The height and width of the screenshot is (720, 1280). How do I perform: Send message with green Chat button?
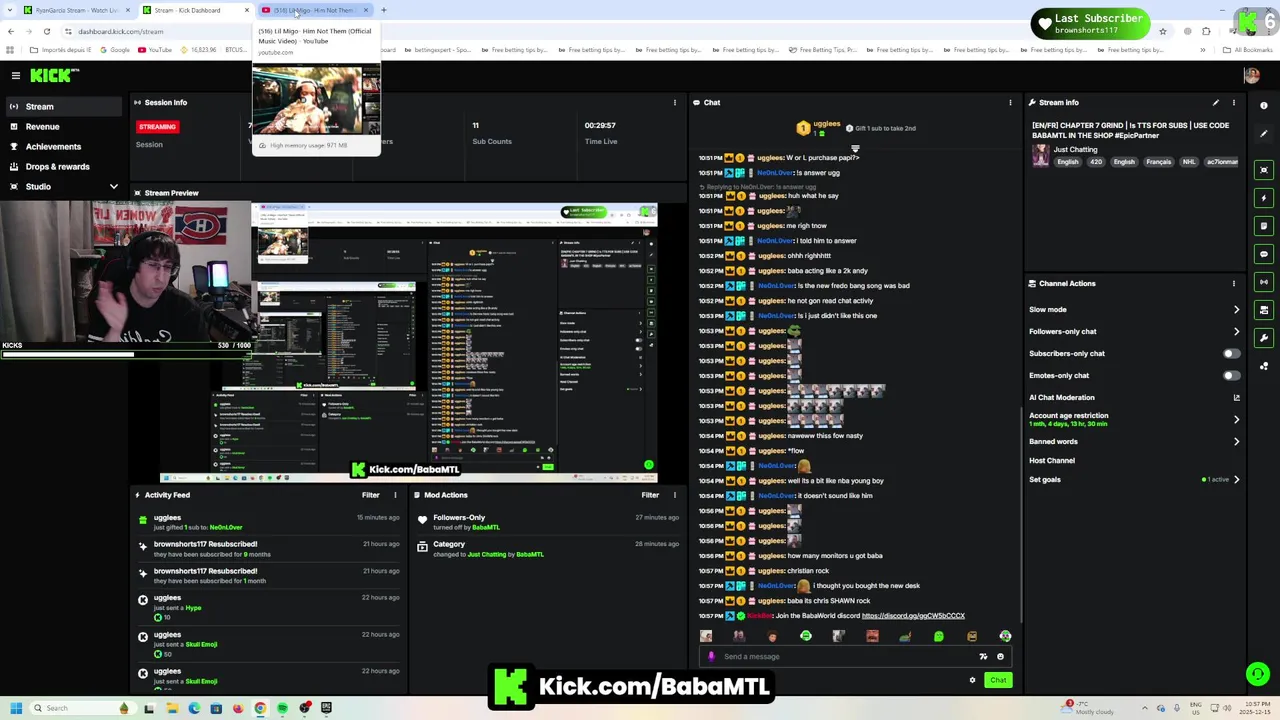(998, 680)
